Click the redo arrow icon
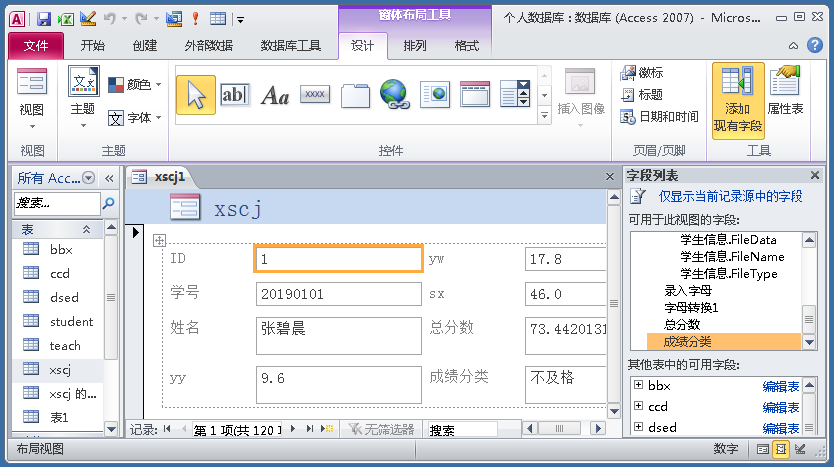834x467 pixels. (141, 19)
